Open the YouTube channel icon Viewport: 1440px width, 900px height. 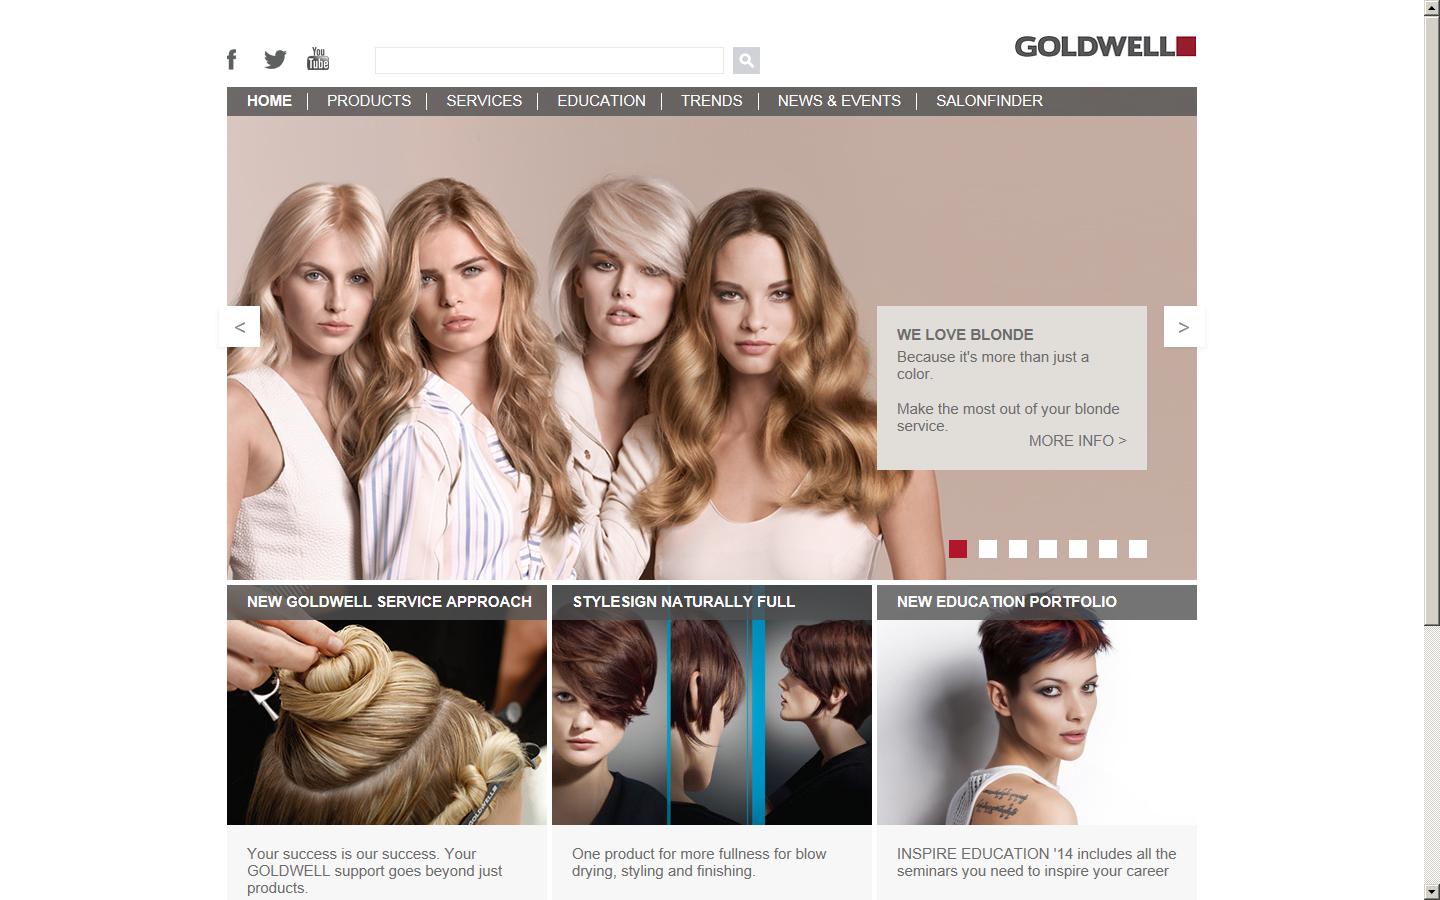pos(318,59)
